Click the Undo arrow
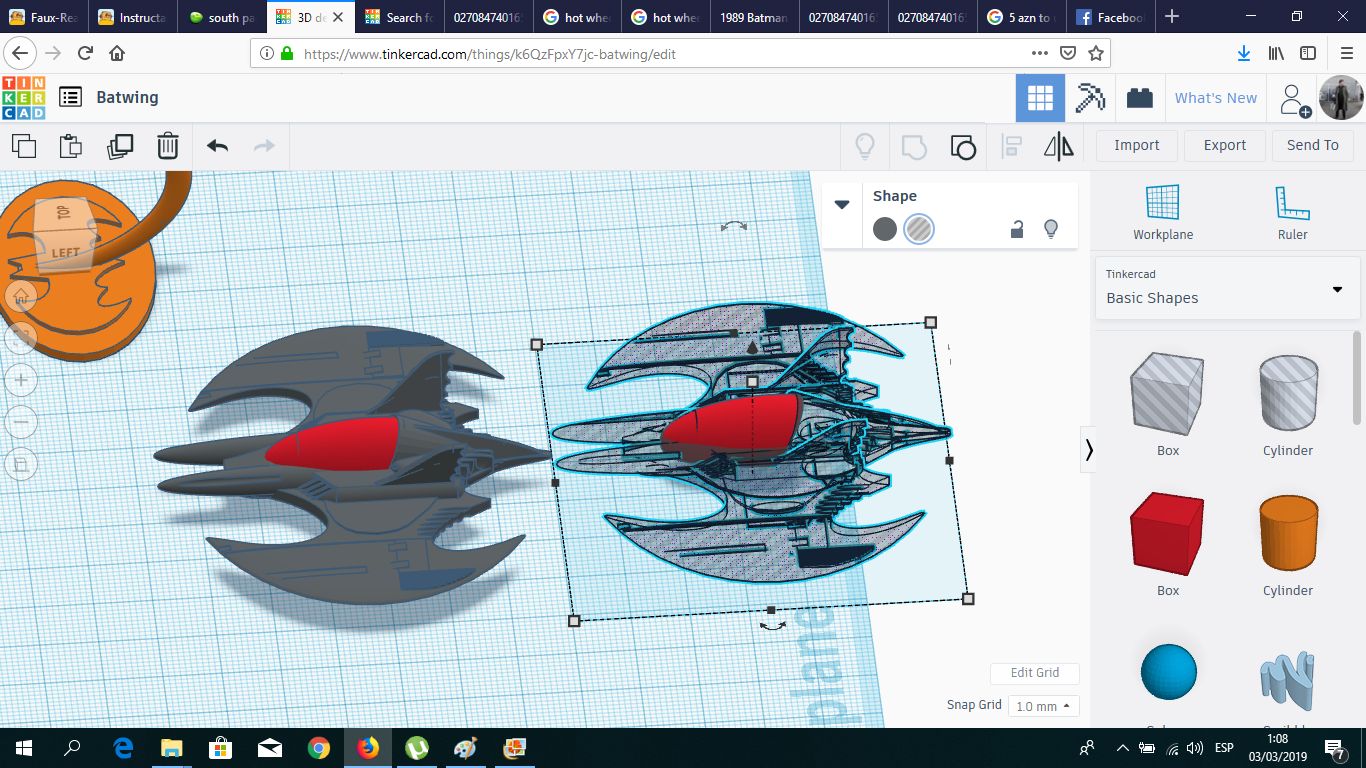 [x=217, y=146]
